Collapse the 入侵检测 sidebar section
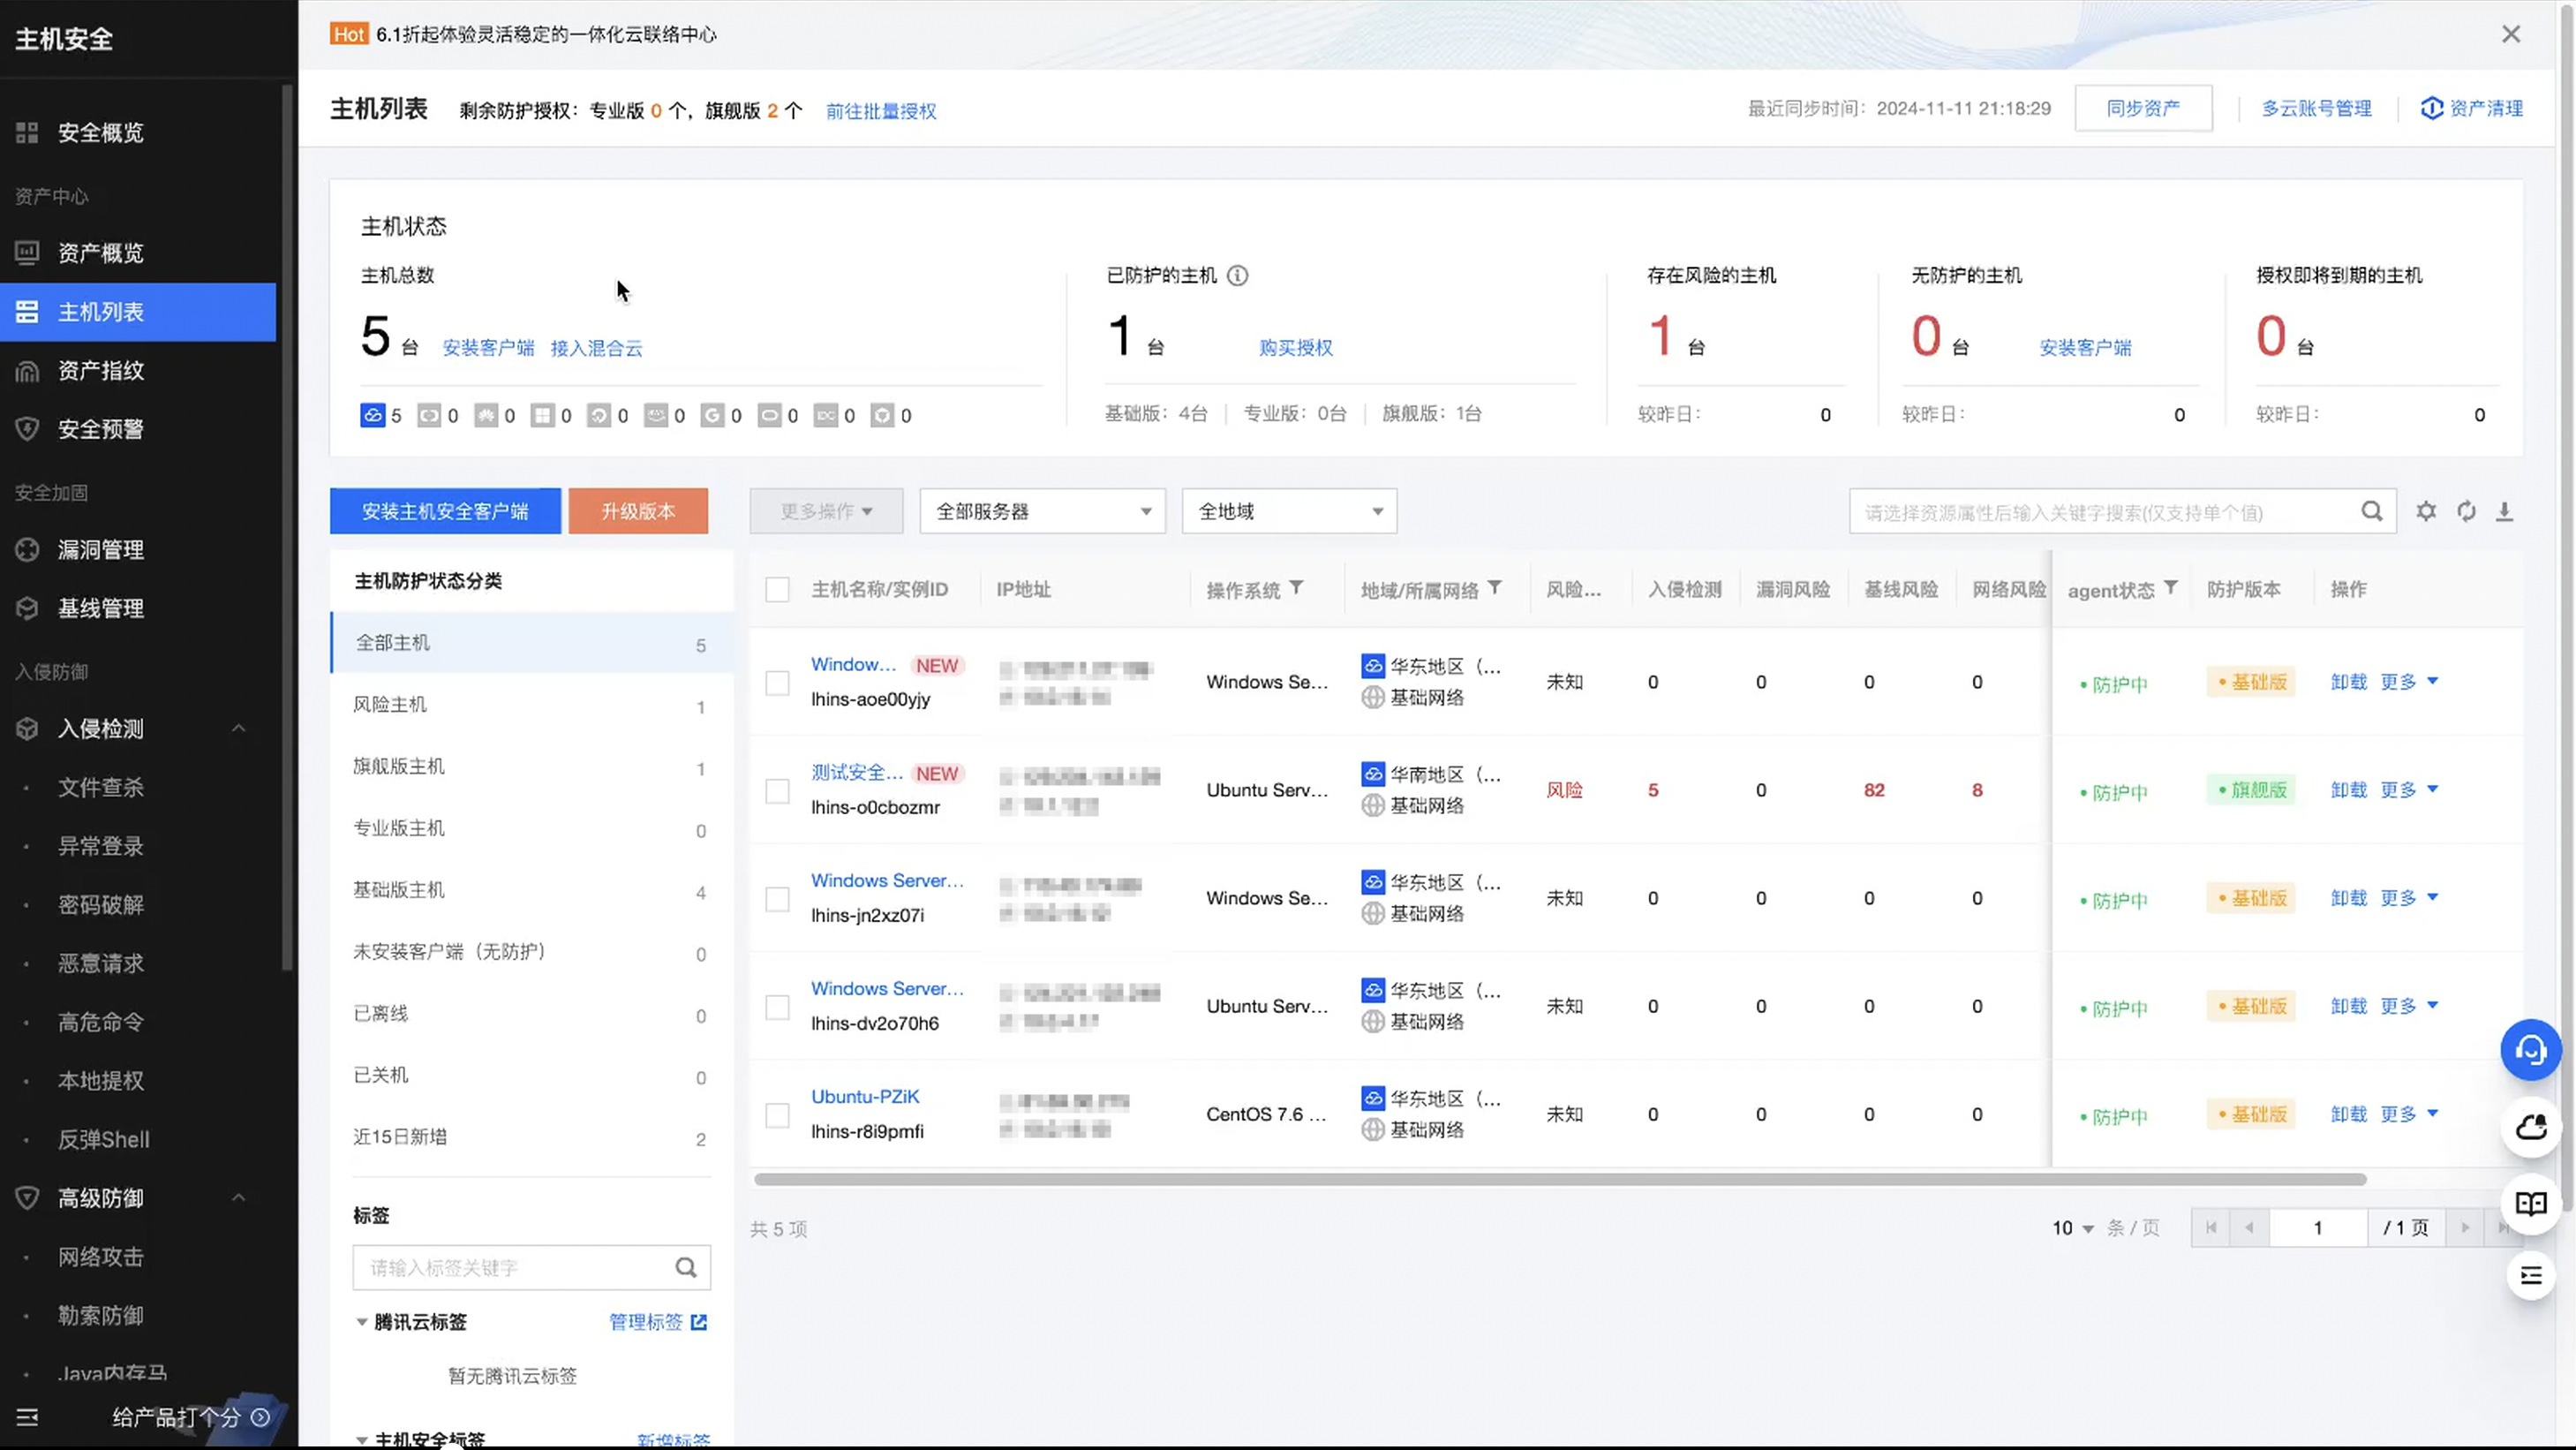Screen dimensions: 2576x1450 (x=238, y=728)
